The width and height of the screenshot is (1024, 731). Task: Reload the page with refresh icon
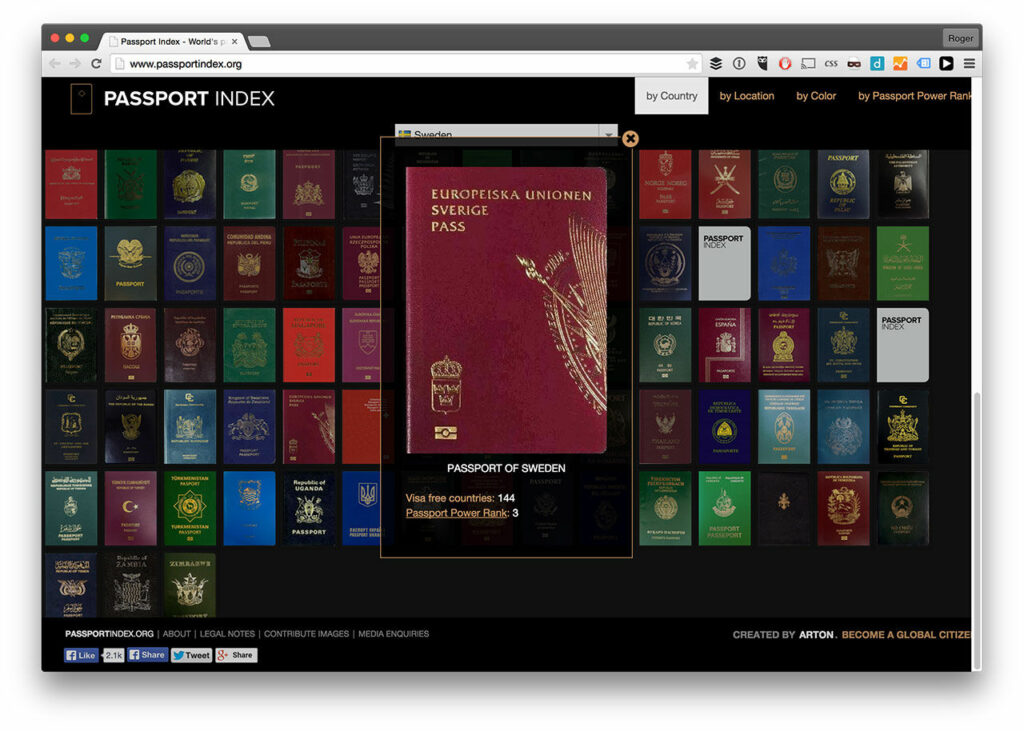point(96,63)
